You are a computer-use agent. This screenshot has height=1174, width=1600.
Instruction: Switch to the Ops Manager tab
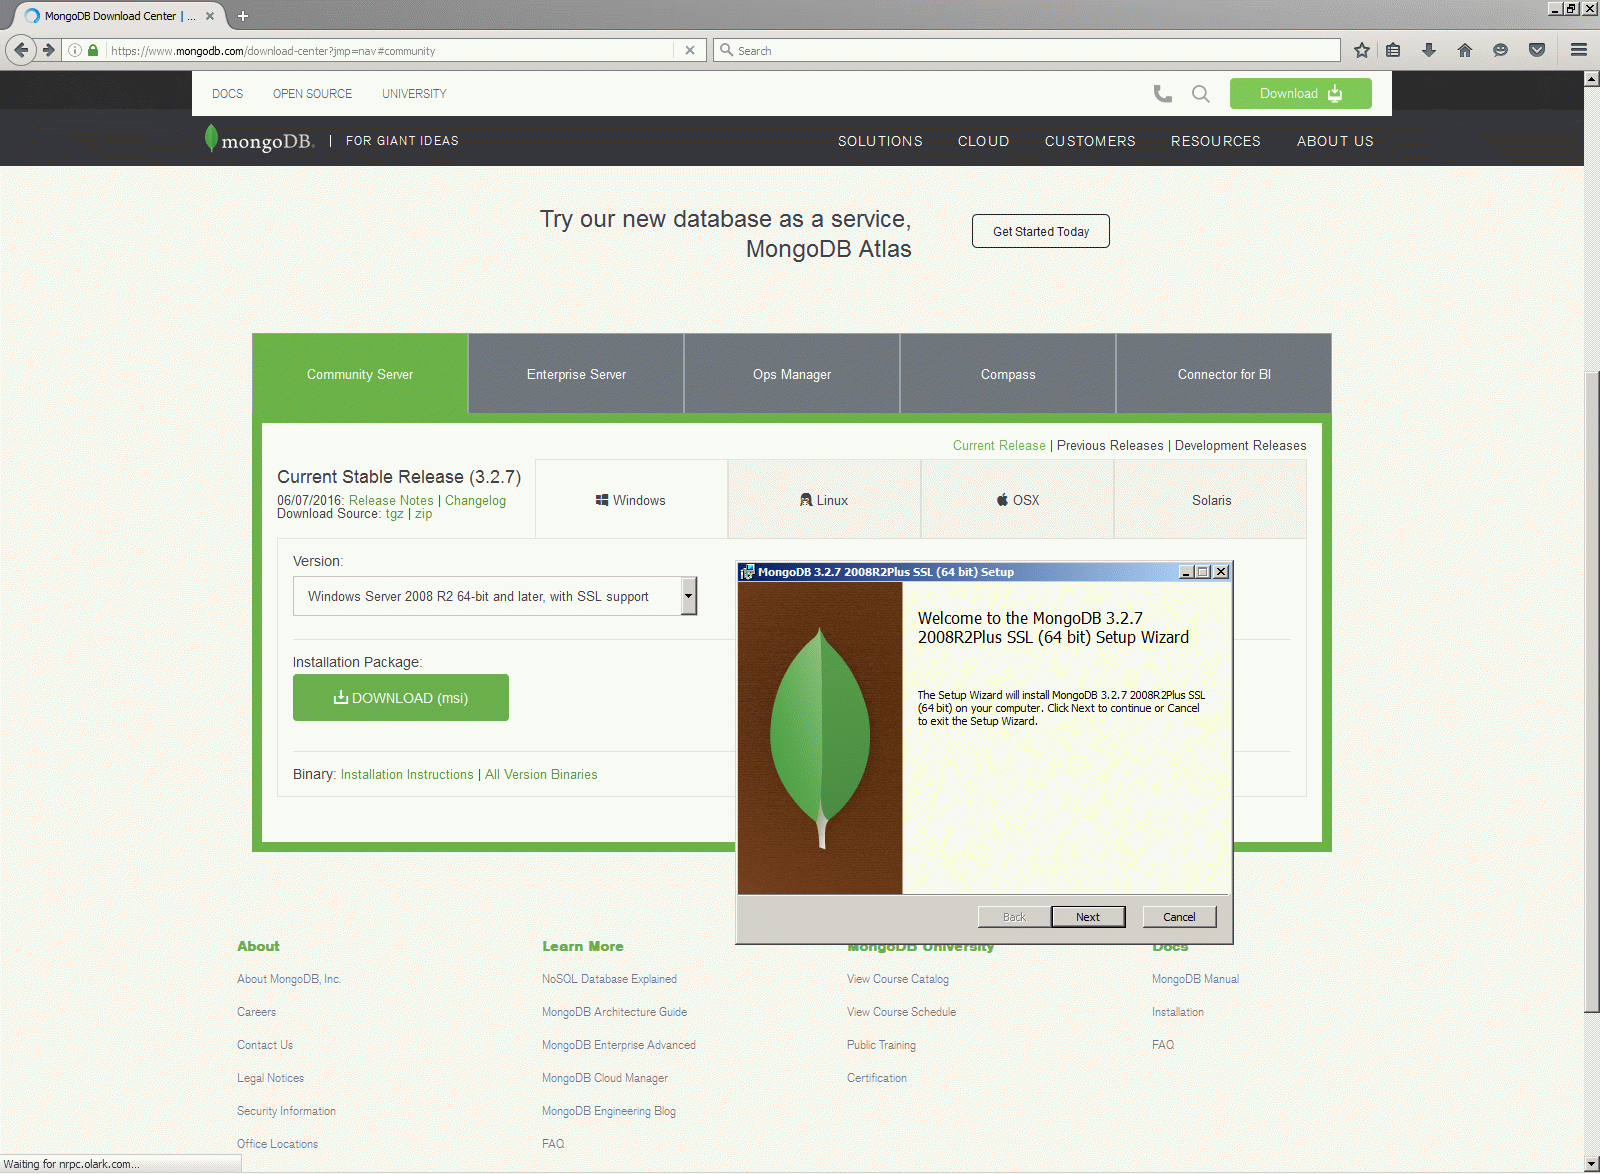[792, 374]
